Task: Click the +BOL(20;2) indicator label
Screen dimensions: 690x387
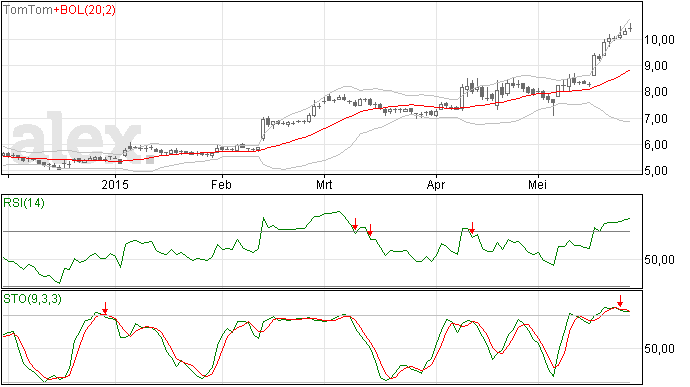Action: coord(85,10)
